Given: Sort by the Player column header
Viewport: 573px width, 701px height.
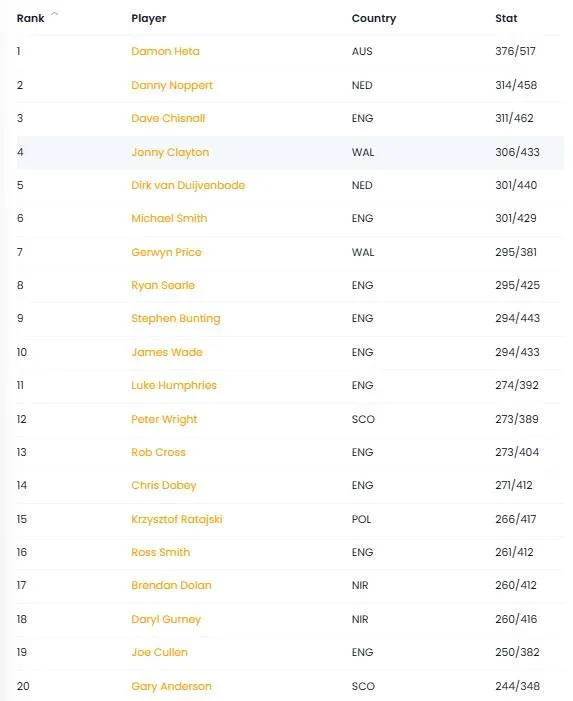Looking at the screenshot, I should coord(148,18).
